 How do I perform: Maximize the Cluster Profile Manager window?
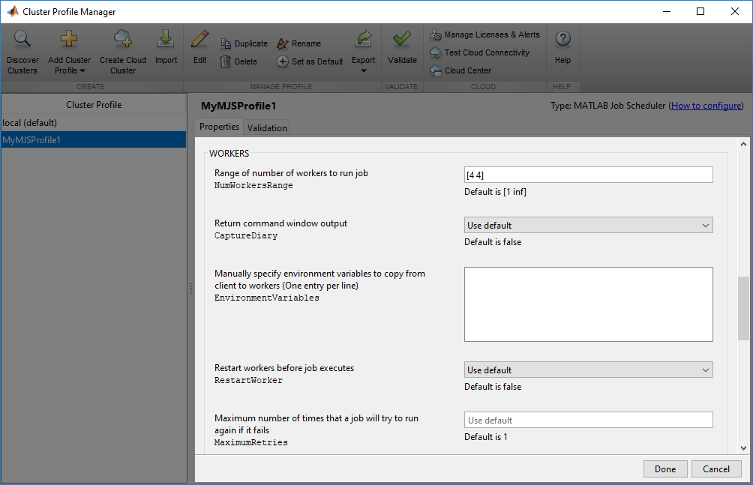pyautogui.click(x=701, y=11)
